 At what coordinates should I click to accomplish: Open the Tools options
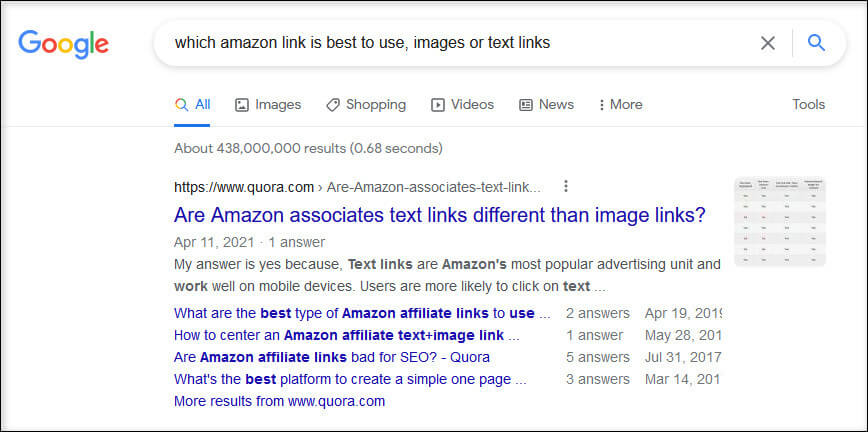click(x=808, y=105)
